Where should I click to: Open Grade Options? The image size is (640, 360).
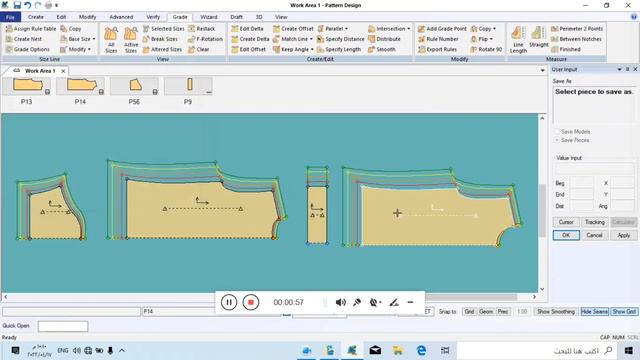28,49
